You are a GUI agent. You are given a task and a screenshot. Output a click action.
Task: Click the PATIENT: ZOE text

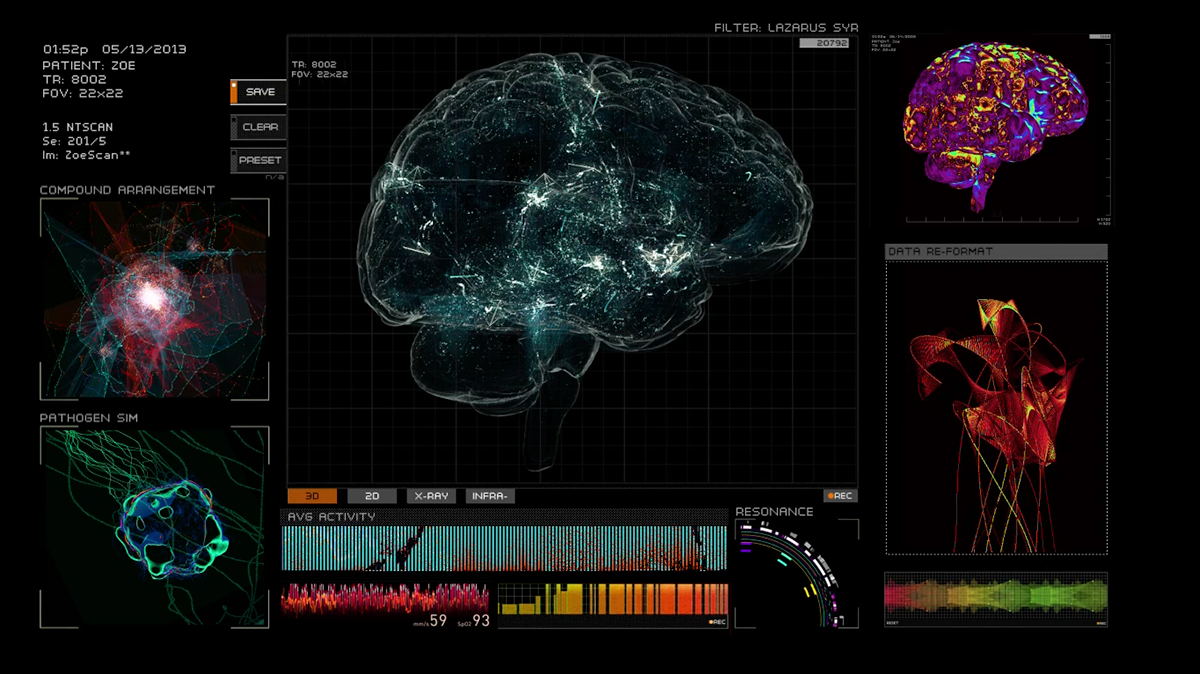click(89, 64)
